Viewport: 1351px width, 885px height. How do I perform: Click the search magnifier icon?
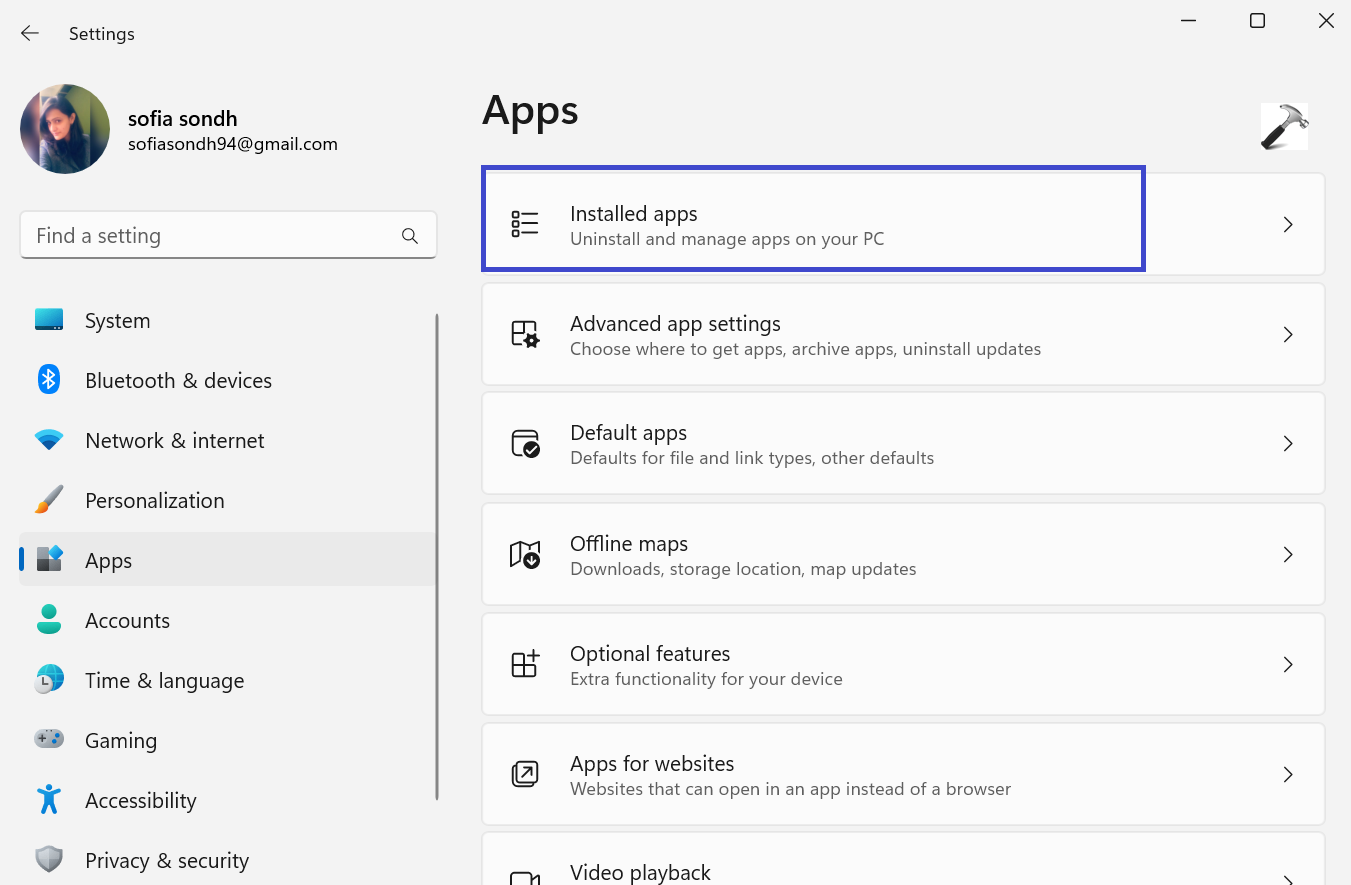(x=409, y=236)
